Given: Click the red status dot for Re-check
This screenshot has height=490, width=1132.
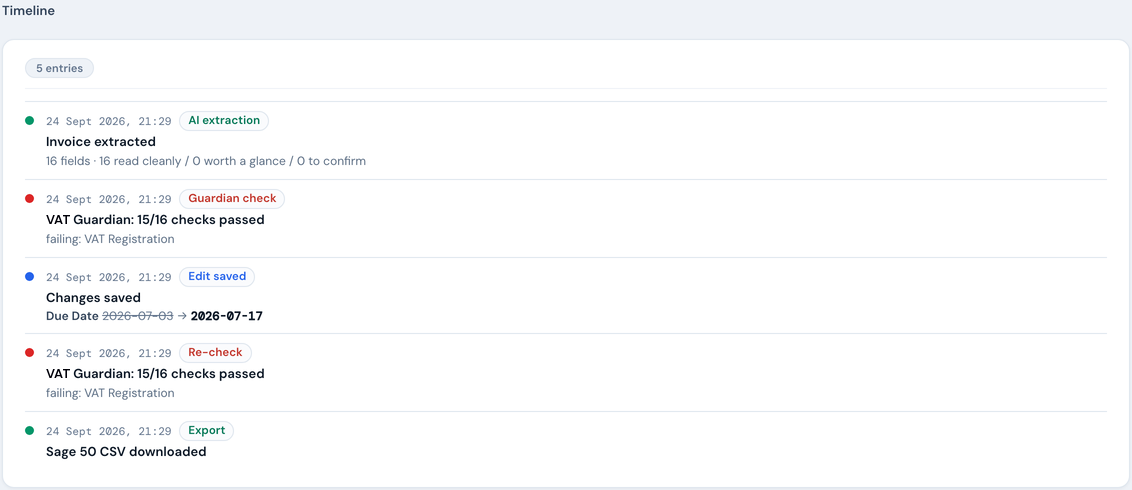Looking at the screenshot, I should (30, 353).
